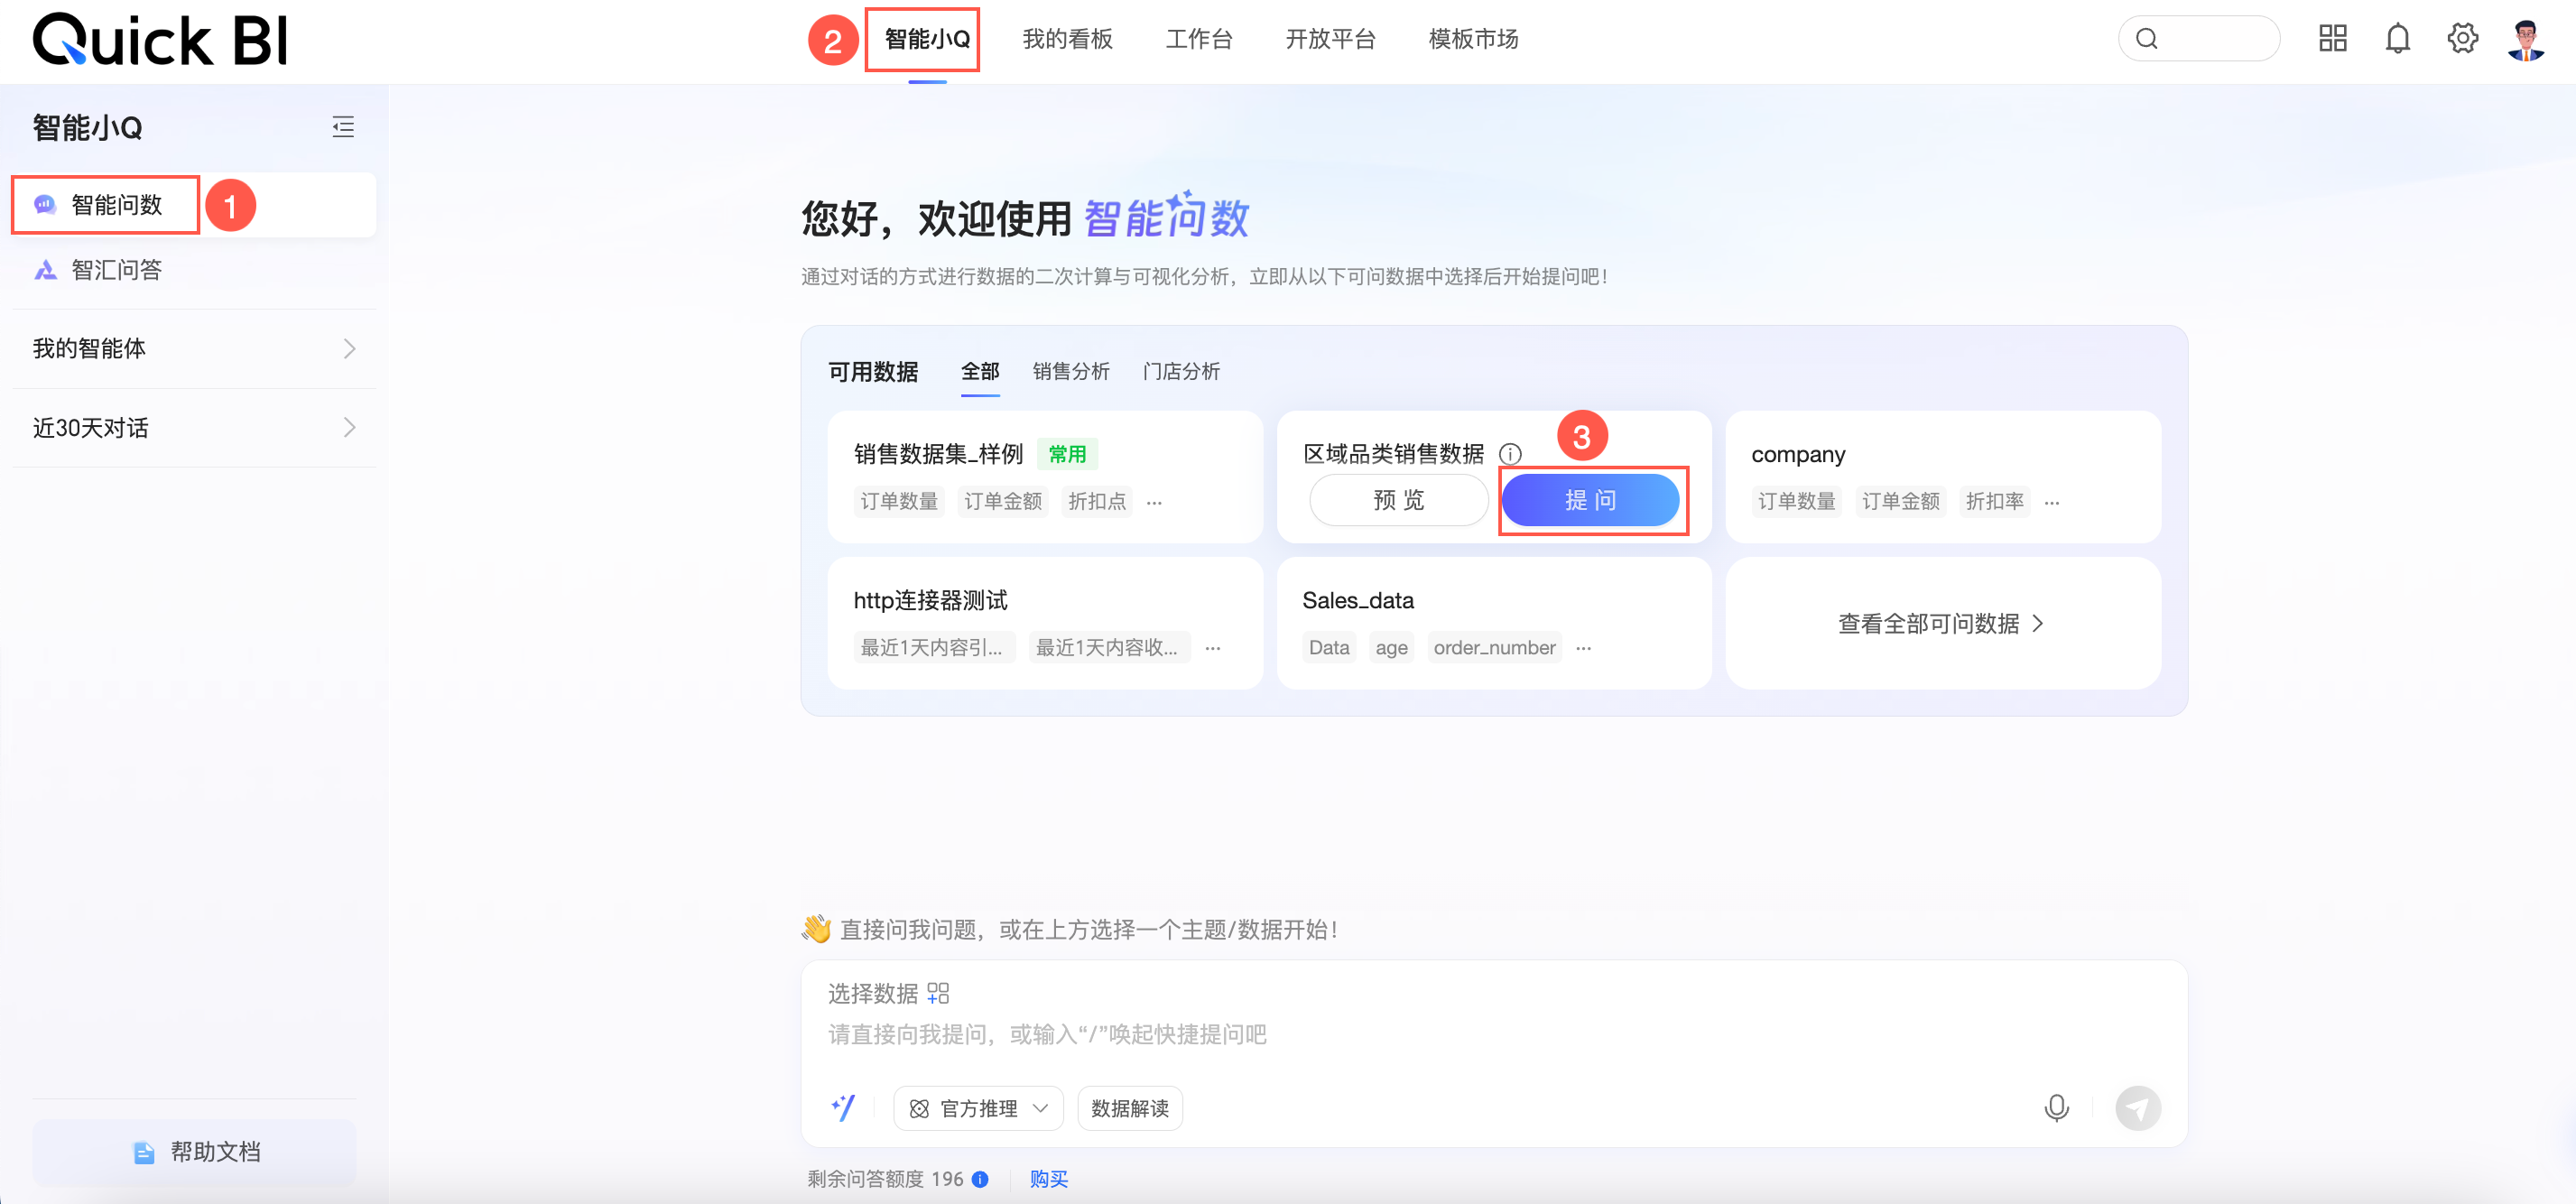Click 订单数量 tag on 销售数据集_样例 card
This screenshot has height=1204, width=2576.
[x=899, y=501]
